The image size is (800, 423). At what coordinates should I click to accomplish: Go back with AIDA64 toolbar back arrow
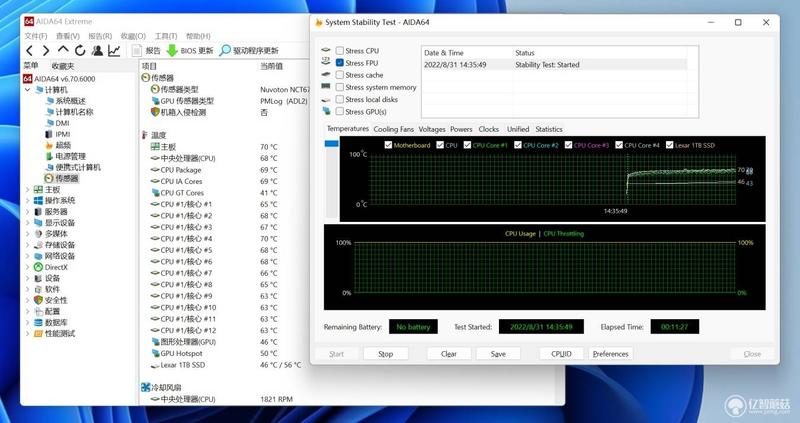click(30, 51)
